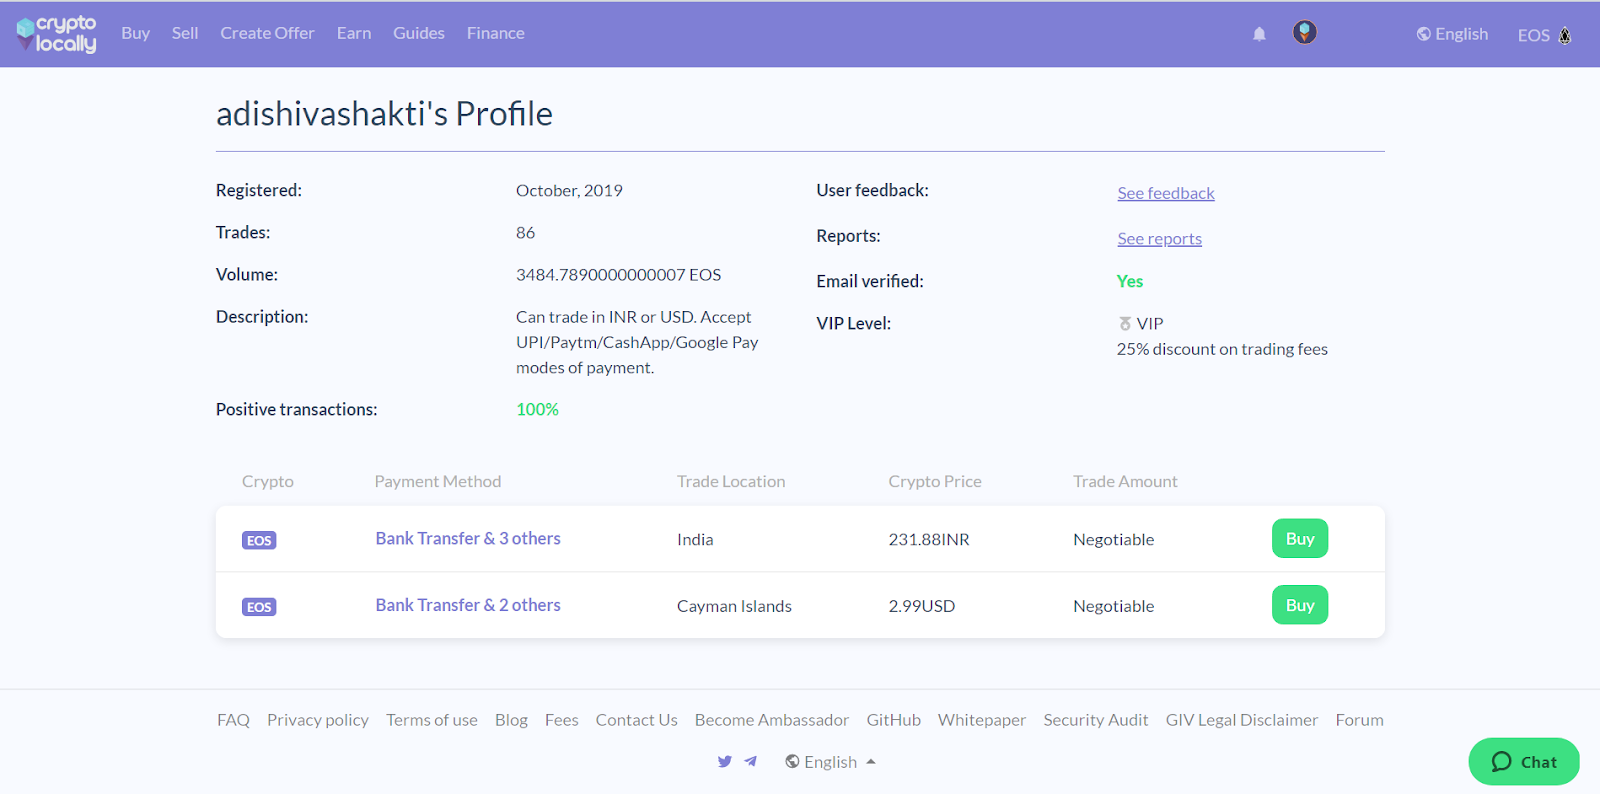Open the Terms of use footer link
This screenshot has height=794, width=1600.
(432, 720)
